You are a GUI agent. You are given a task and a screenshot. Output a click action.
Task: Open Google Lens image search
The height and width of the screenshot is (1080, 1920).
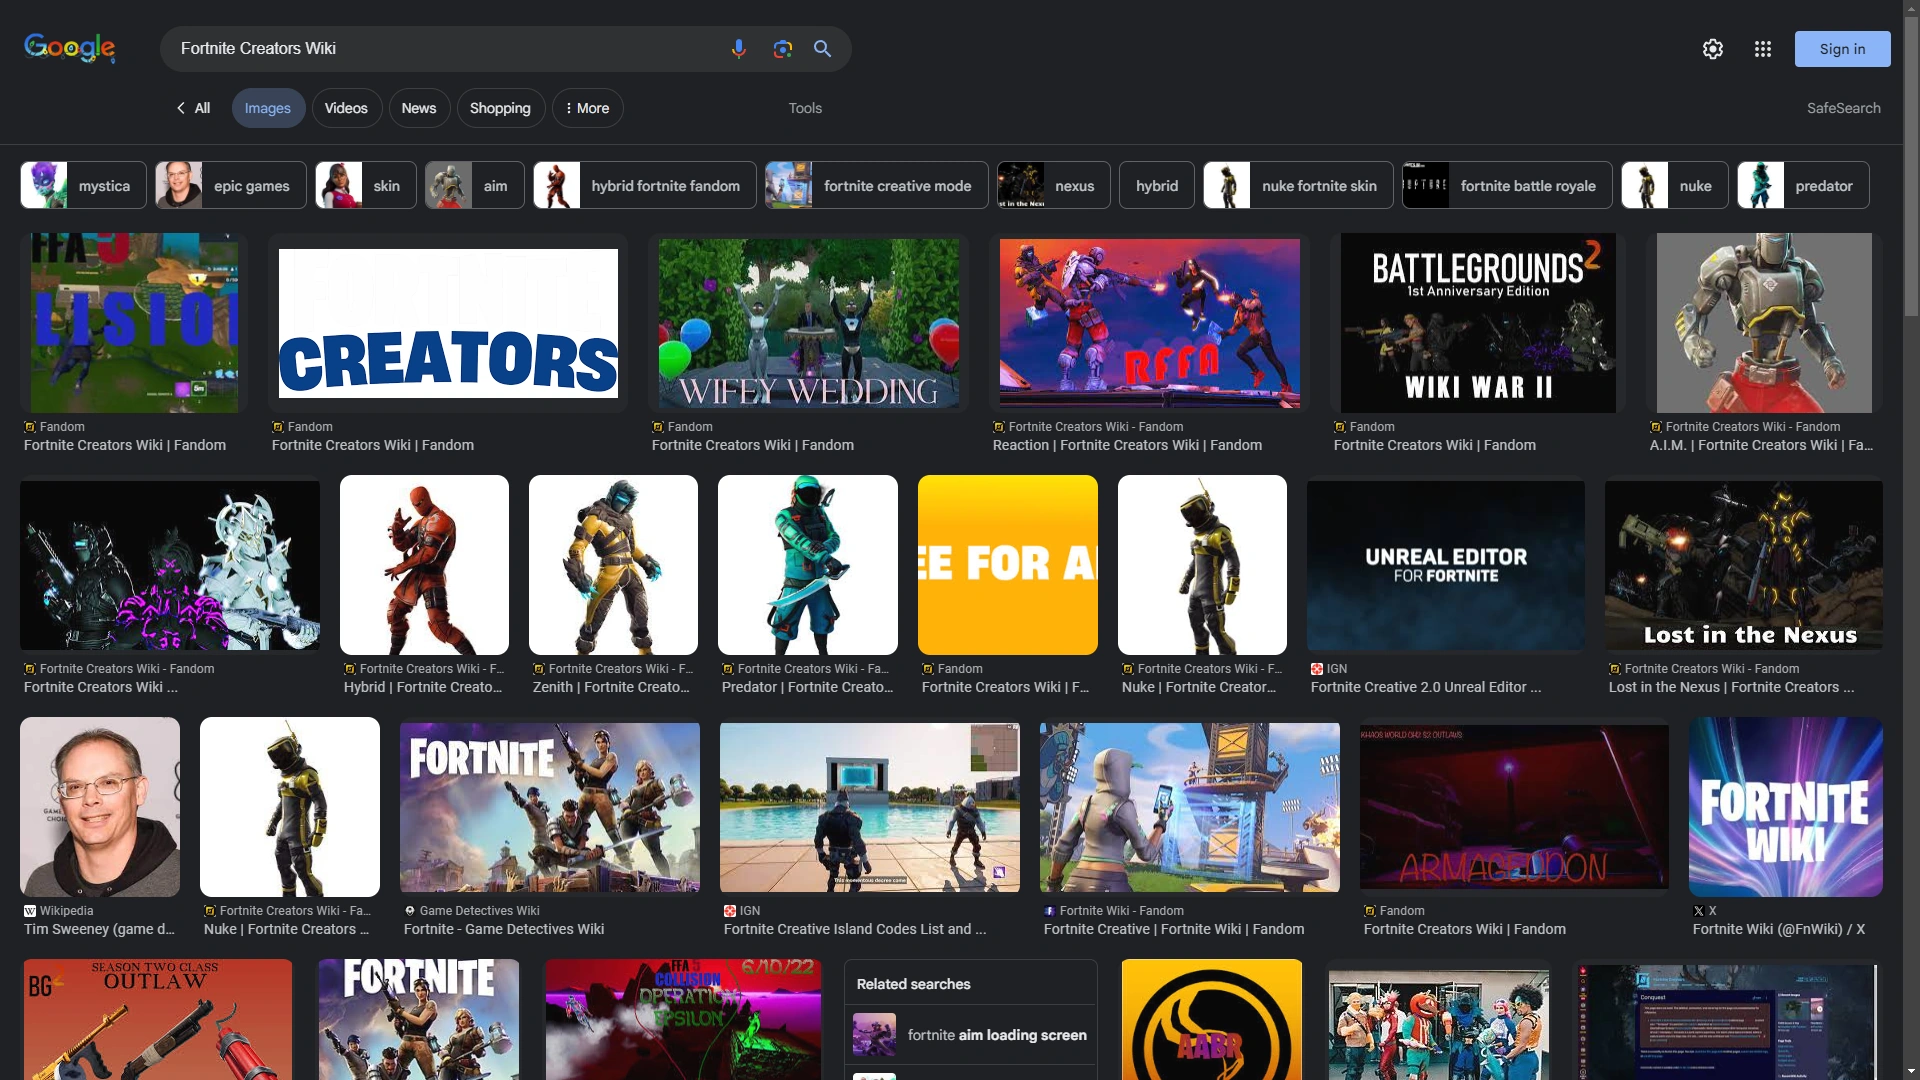point(782,49)
